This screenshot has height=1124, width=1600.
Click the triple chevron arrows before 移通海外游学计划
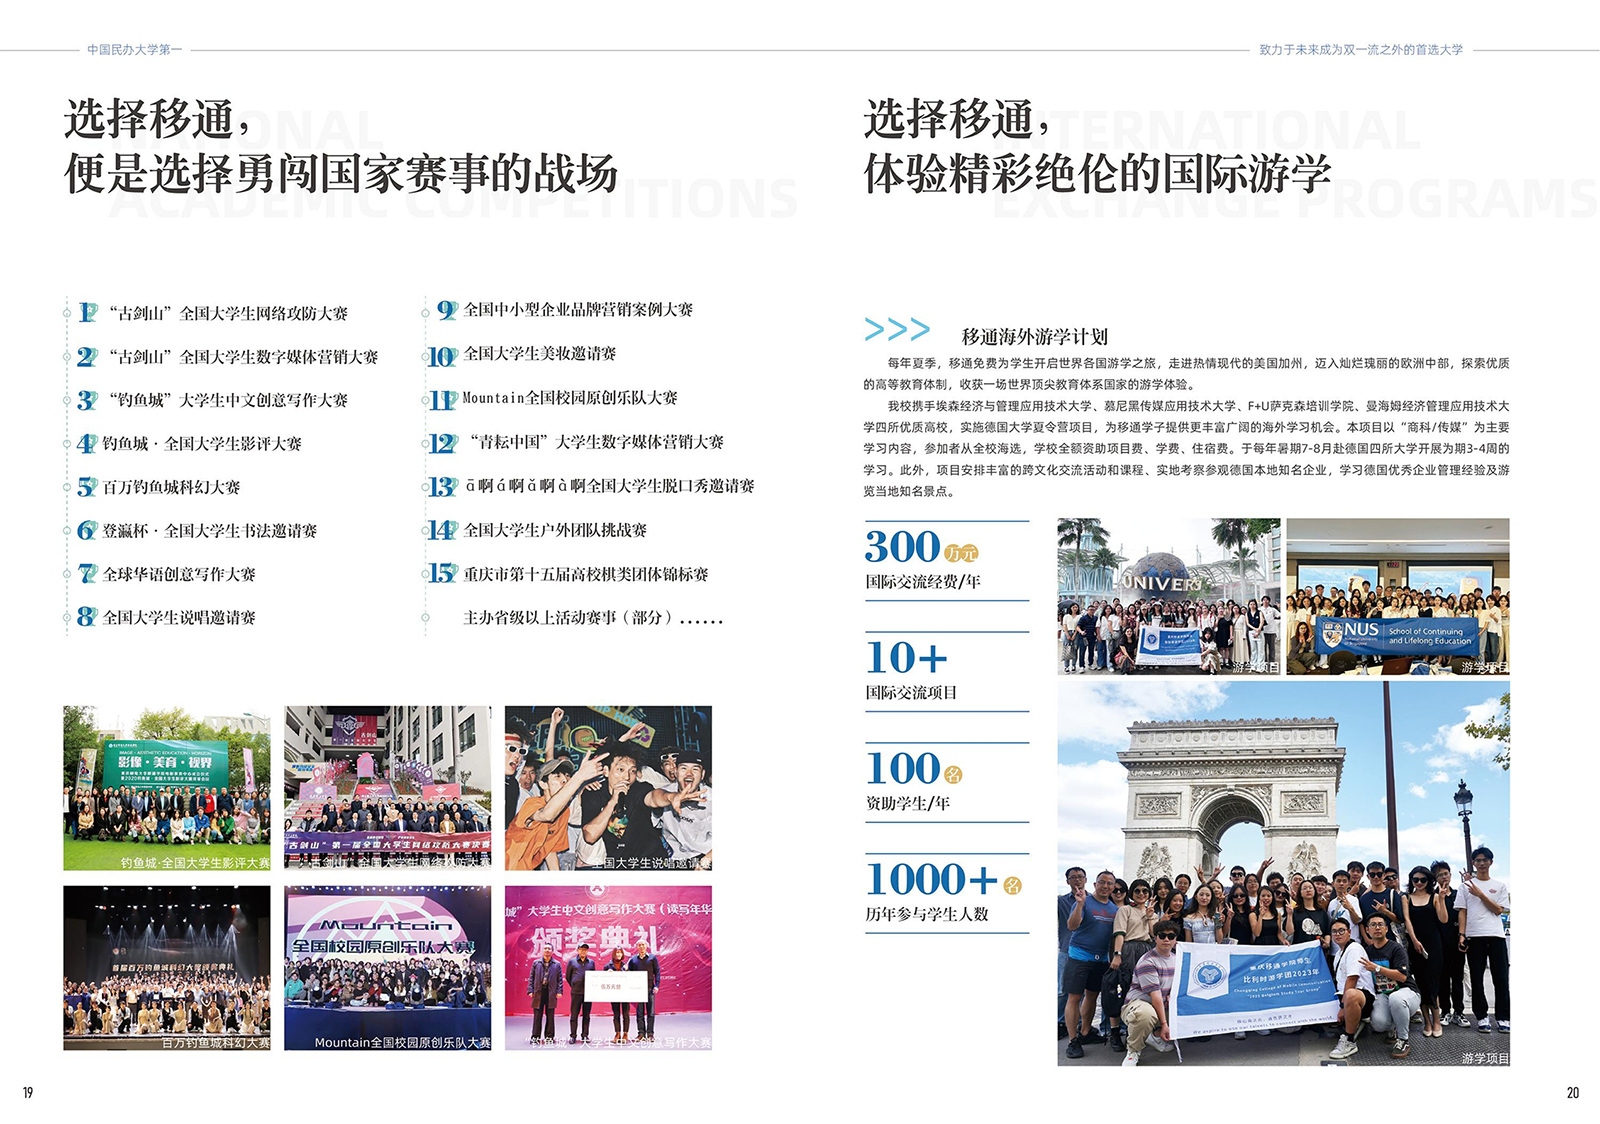tap(897, 330)
